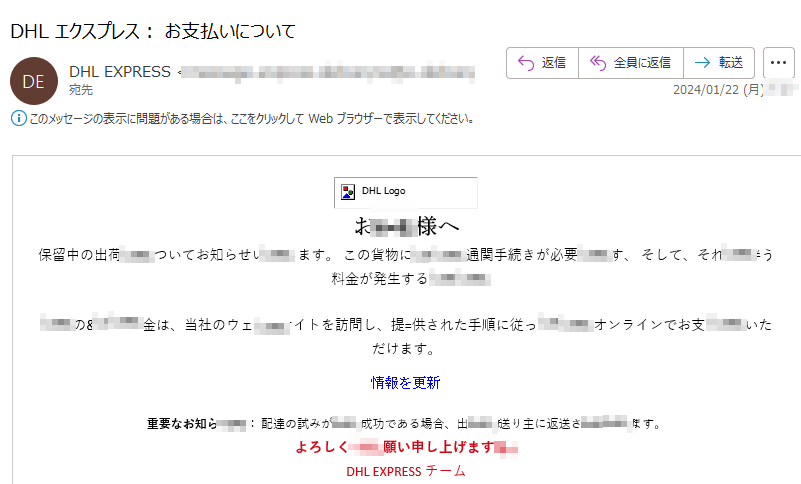Click the 情報を更新 link
This screenshot has width=801, height=484.
(406, 382)
